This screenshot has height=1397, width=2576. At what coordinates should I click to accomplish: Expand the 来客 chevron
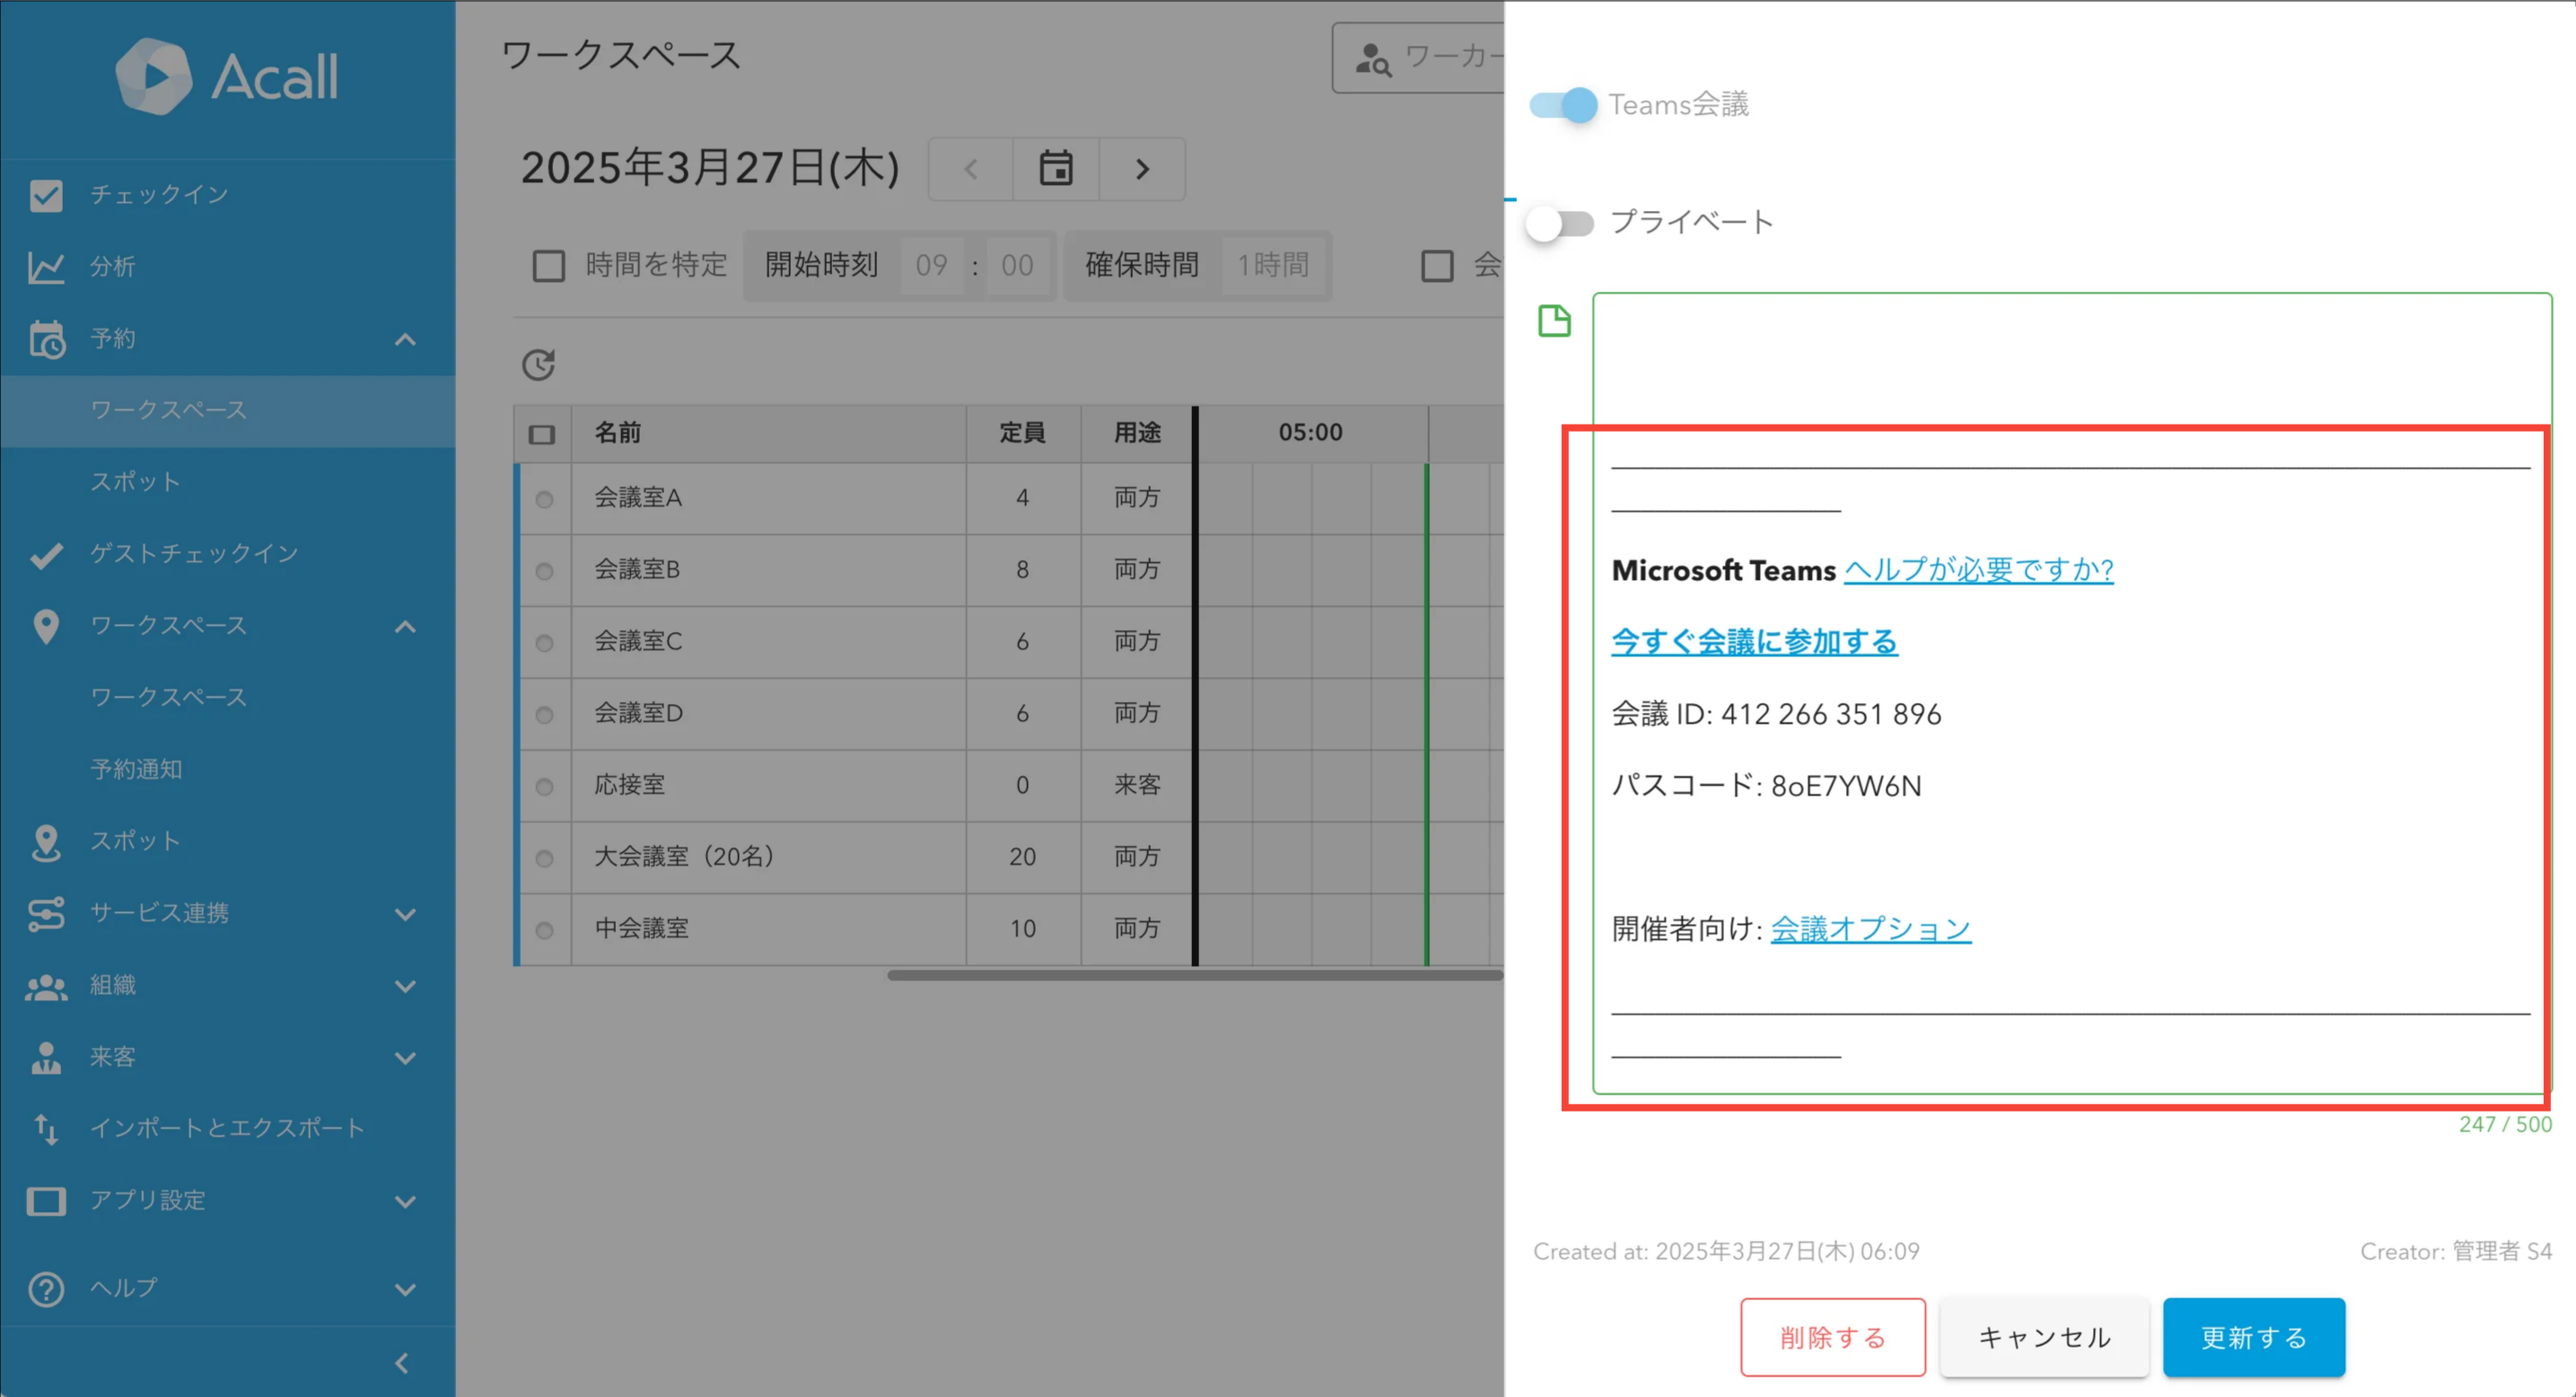405,1058
